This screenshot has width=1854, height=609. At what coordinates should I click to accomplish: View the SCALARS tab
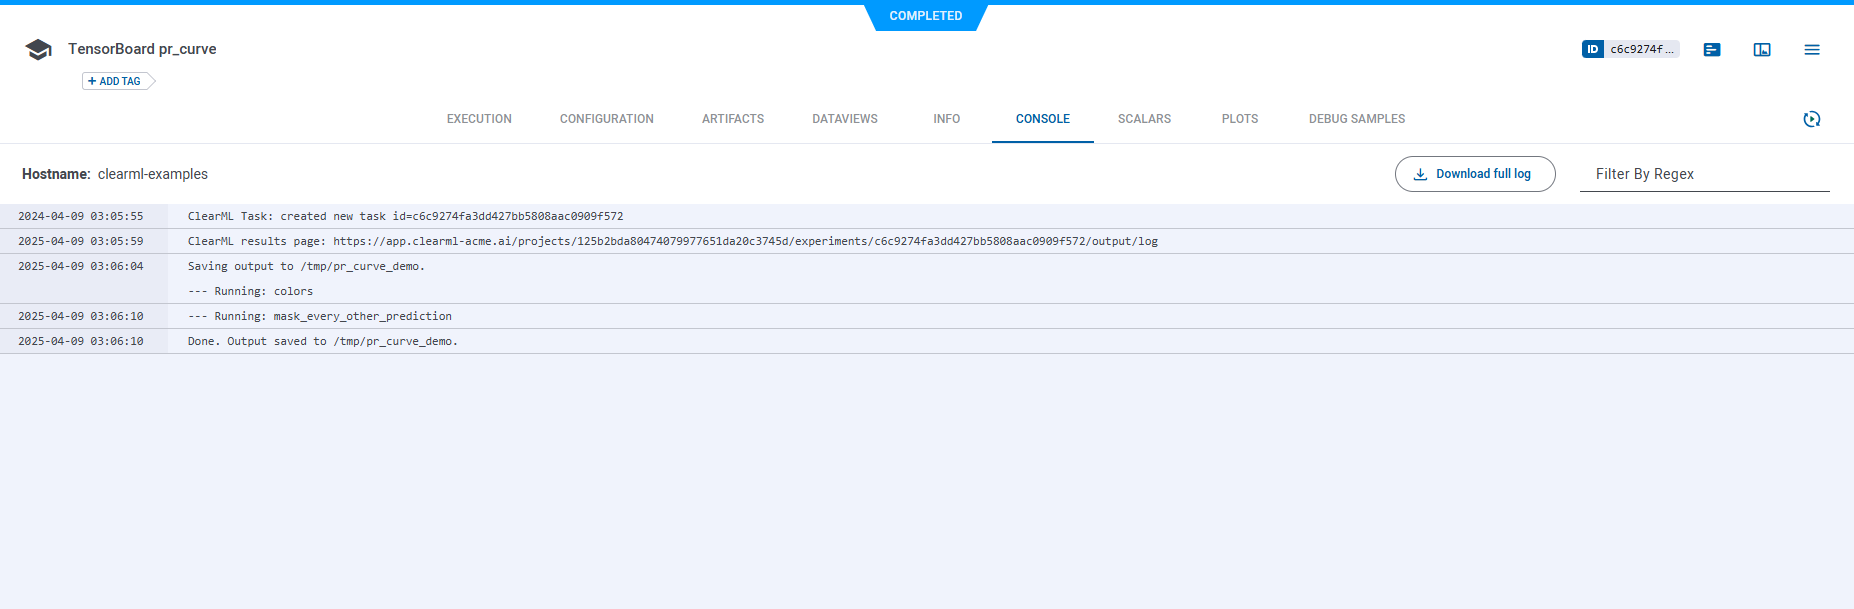click(1144, 119)
